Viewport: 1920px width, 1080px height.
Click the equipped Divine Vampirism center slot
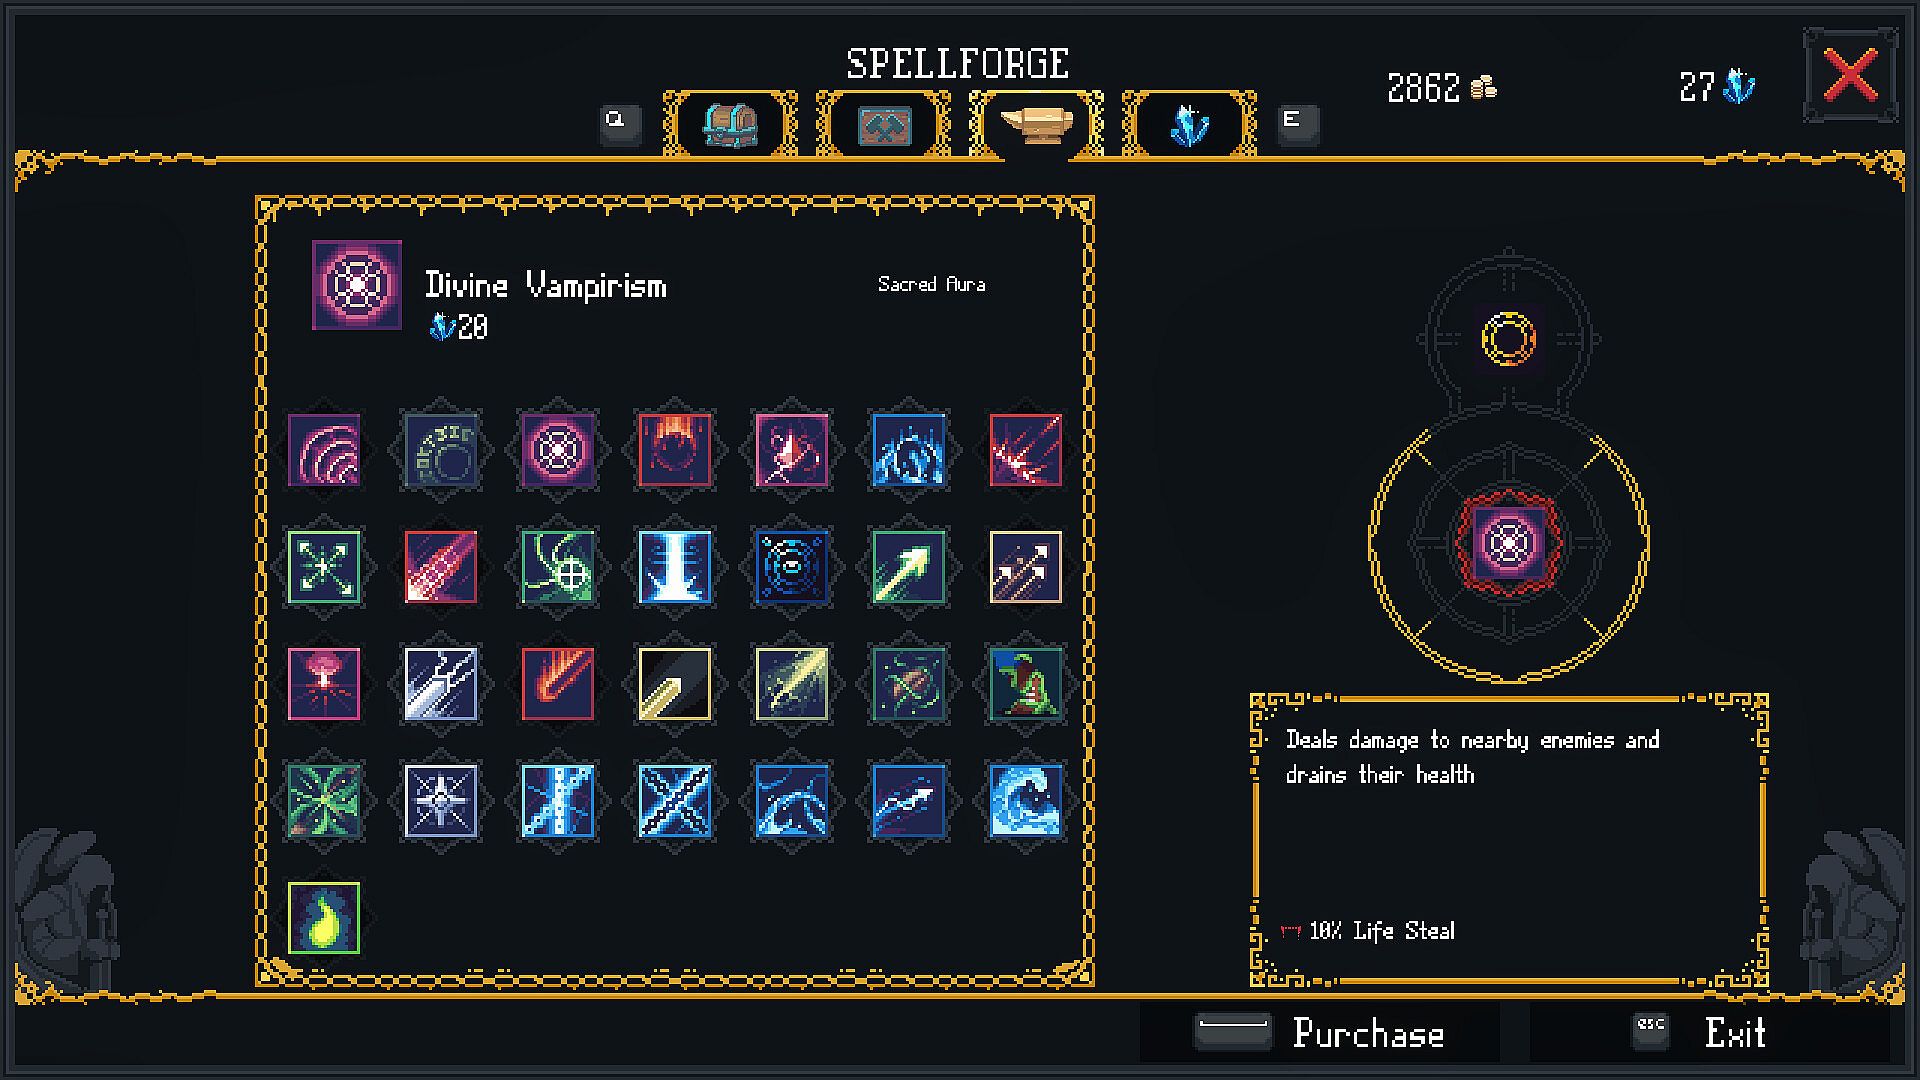tap(1508, 543)
